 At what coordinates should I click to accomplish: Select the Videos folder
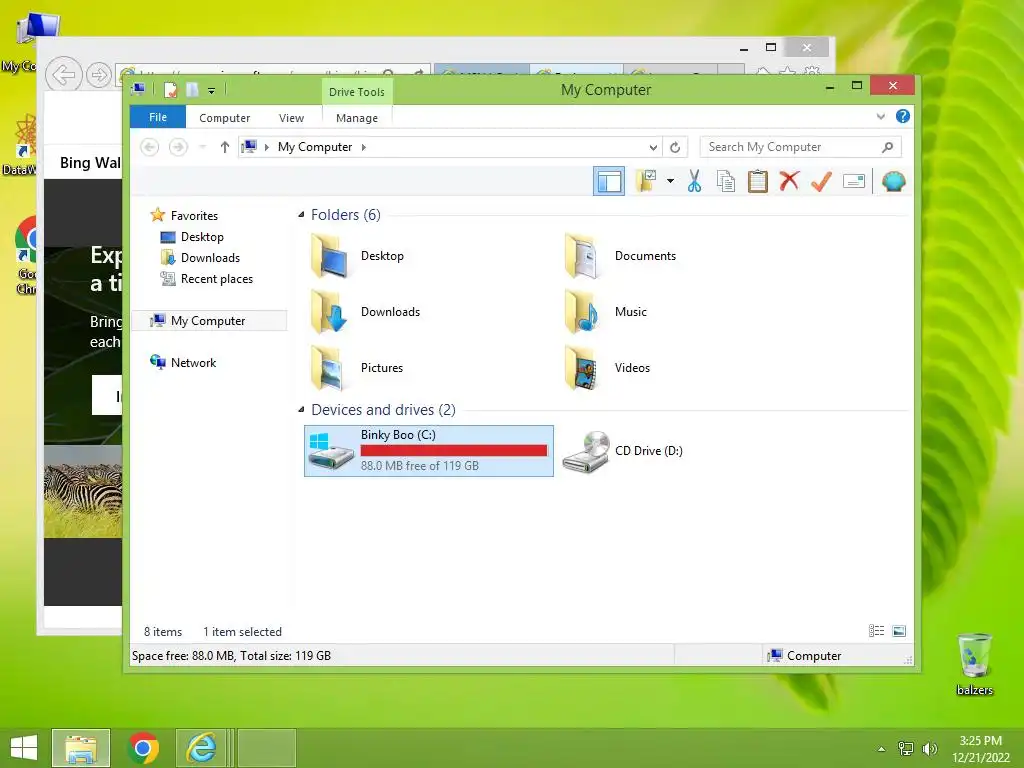point(607,368)
